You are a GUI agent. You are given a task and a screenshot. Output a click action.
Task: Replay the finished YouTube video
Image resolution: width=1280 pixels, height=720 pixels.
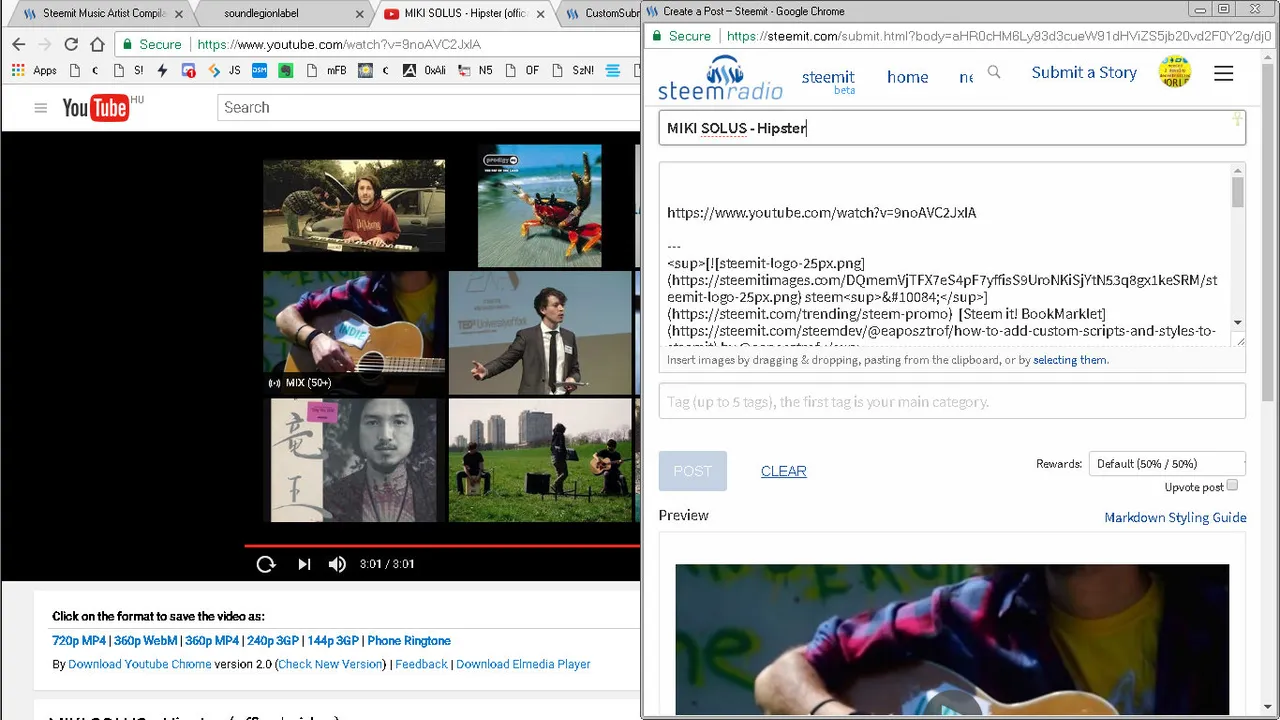click(266, 564)
